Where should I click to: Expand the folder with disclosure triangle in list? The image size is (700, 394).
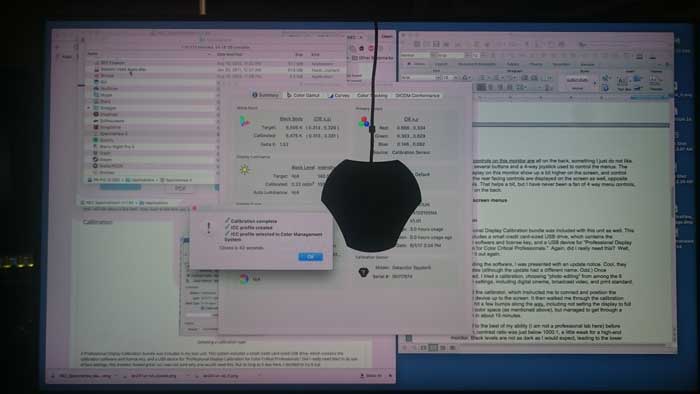click(89, 108)
